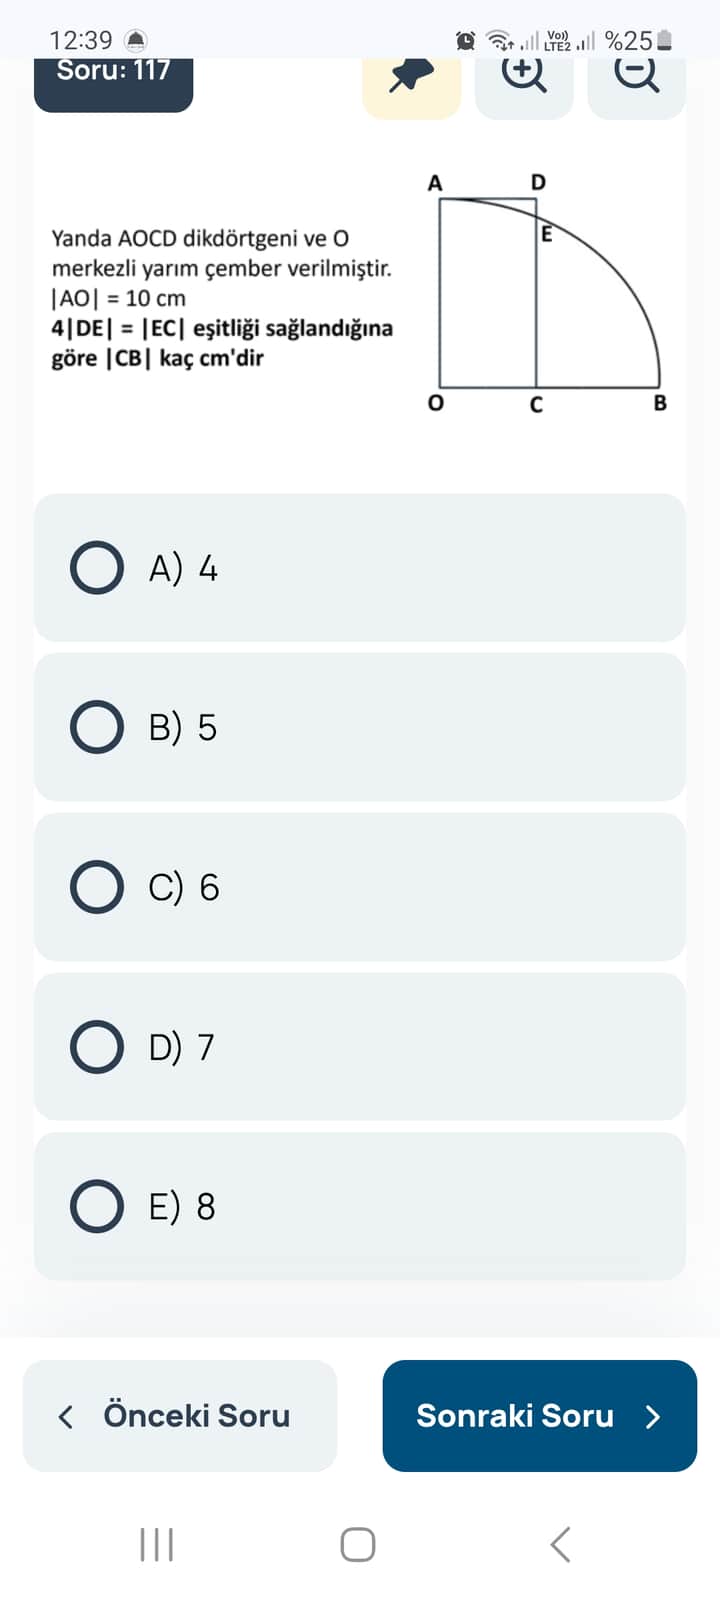The width and height of the screenshot is (720, 1600).
Task: Tap the clock showing 12:39
Action: pyautogui.click(x=81, y=41)
